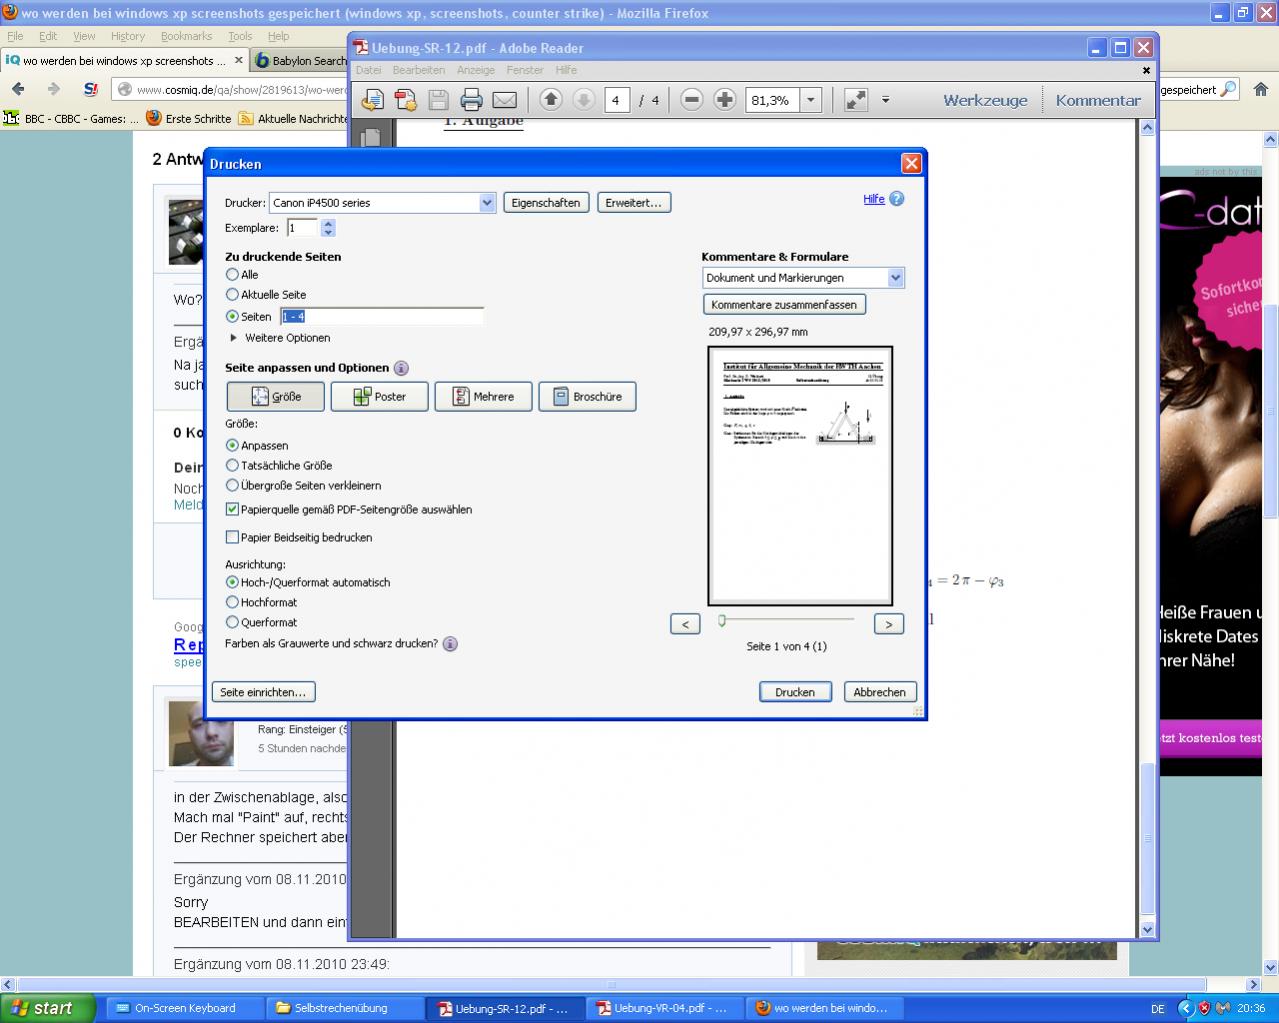Screen dimensions: 1279x1023
Task: Go to next page with down arrow icon
Action: [x=584, y=99]
